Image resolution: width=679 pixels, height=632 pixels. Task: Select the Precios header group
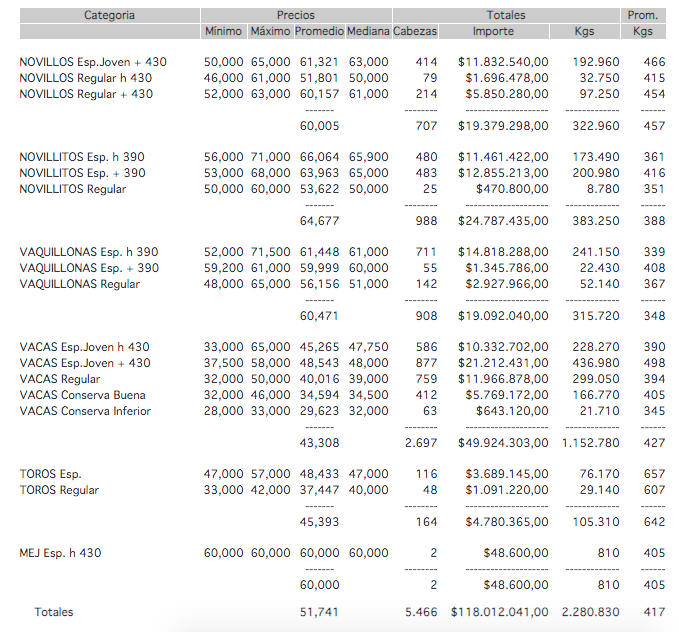296,15
